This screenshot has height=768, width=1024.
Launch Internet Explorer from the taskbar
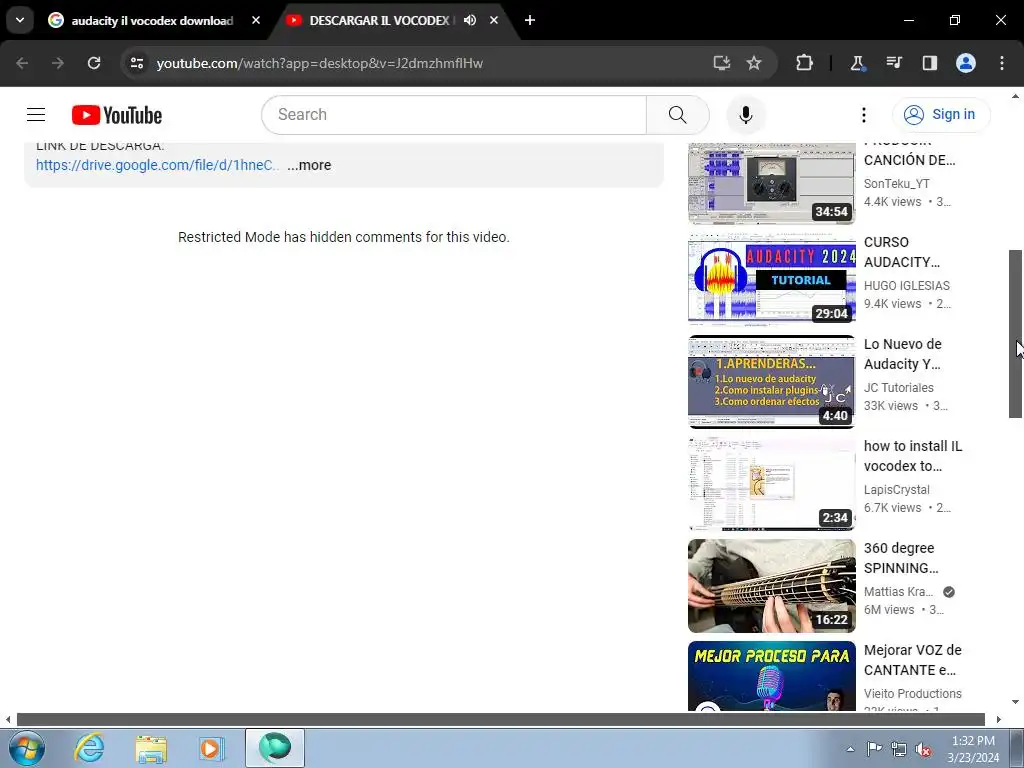coord(89,748)
